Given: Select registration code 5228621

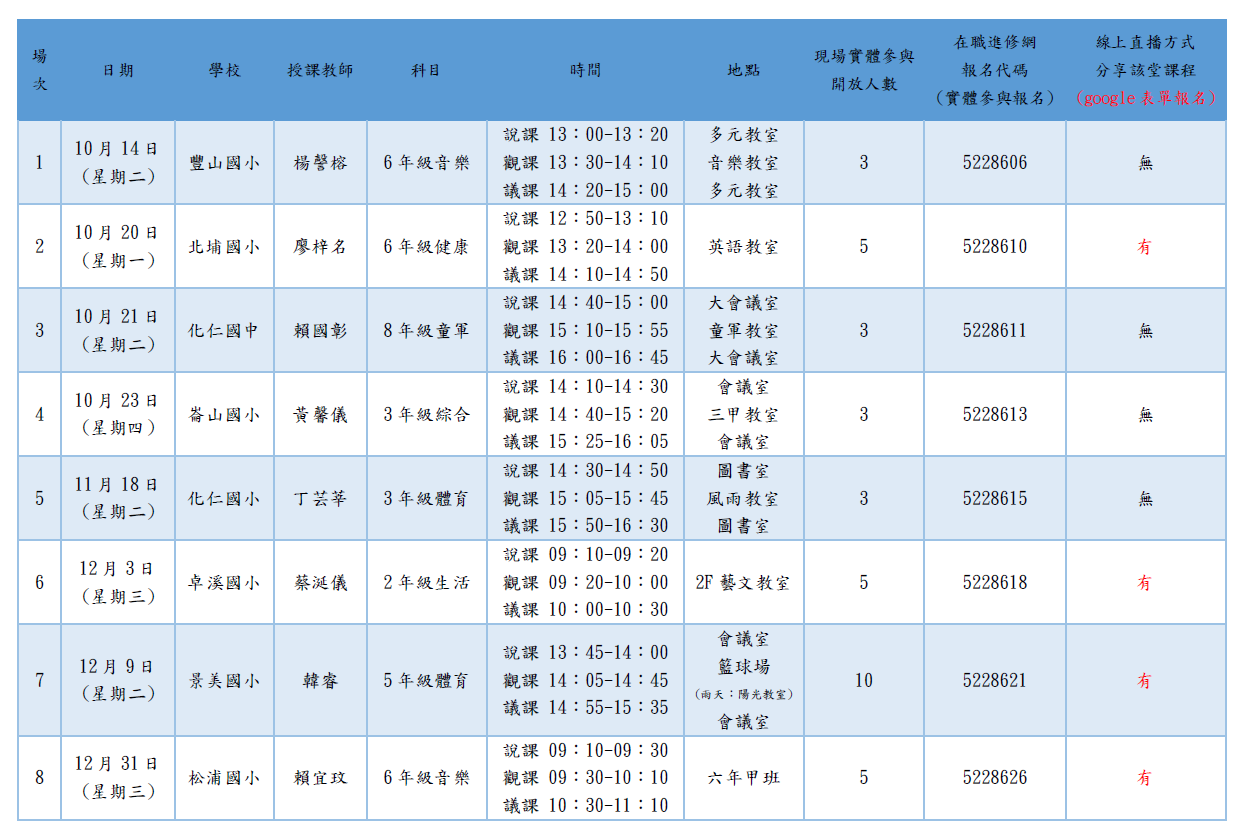Looking at the screenshot, I should (x=995, y=681).
